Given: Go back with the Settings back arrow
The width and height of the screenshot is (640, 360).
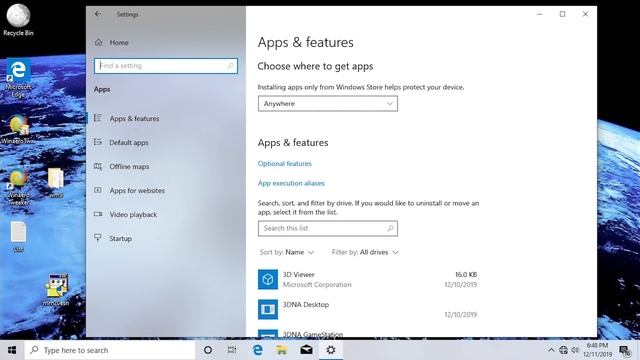Looking at the screenshot, I should [98, 14].
